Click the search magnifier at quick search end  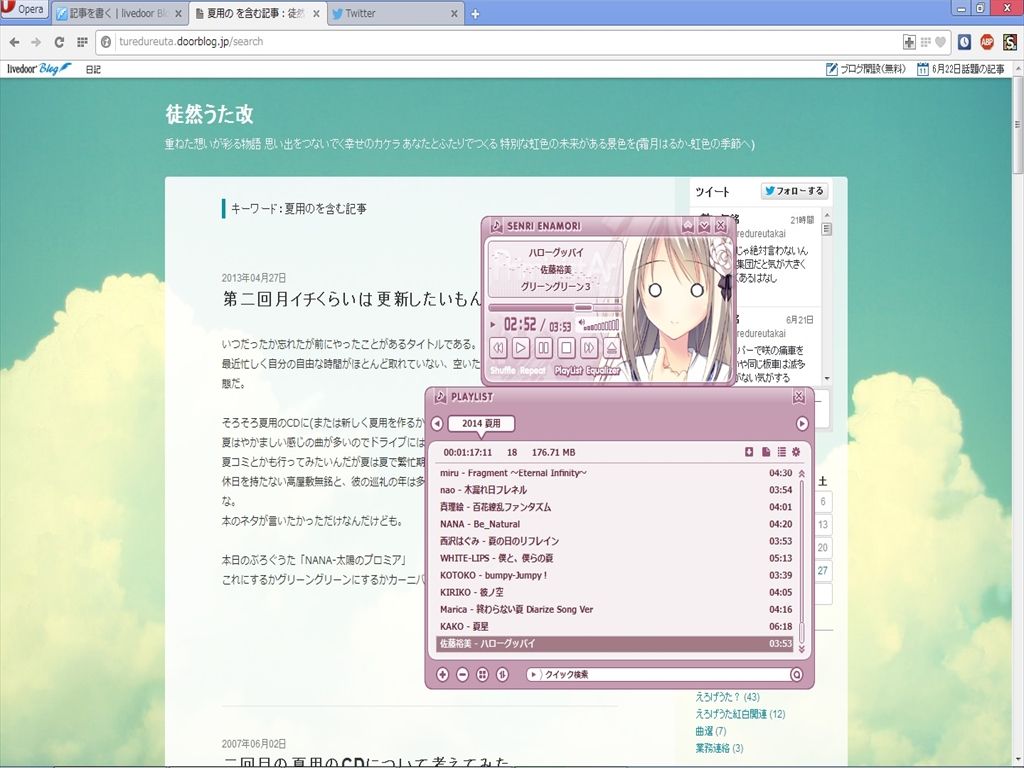coord(796,675)
